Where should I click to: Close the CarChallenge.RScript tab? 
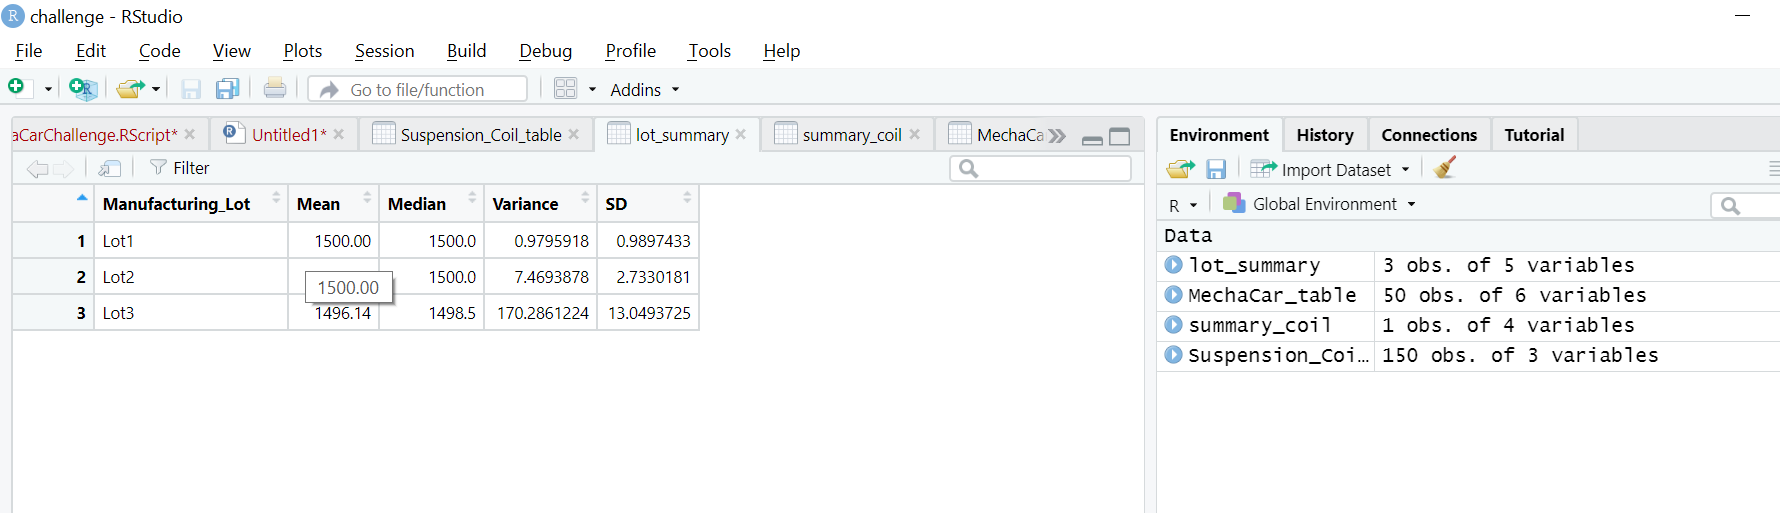tap(189, 134)
